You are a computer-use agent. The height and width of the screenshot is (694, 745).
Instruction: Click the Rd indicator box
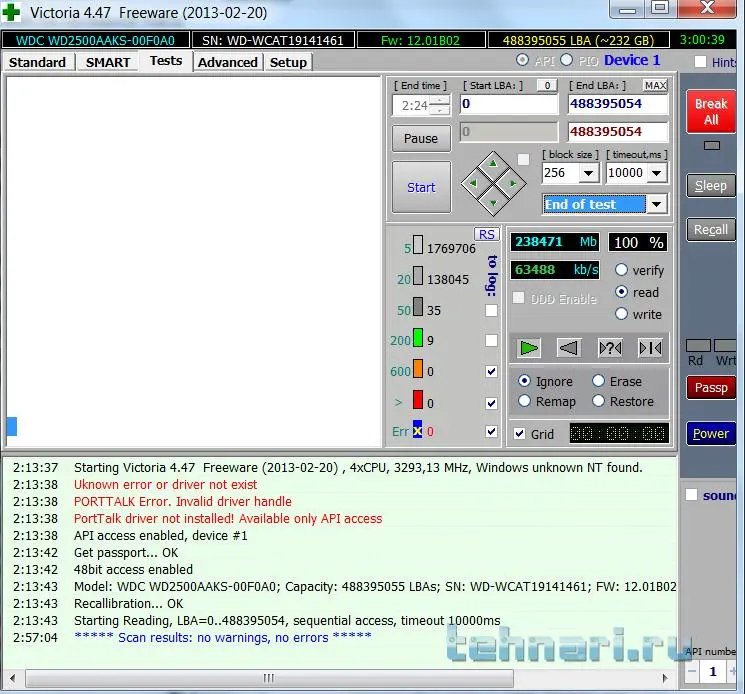click(x=698, y=345)
